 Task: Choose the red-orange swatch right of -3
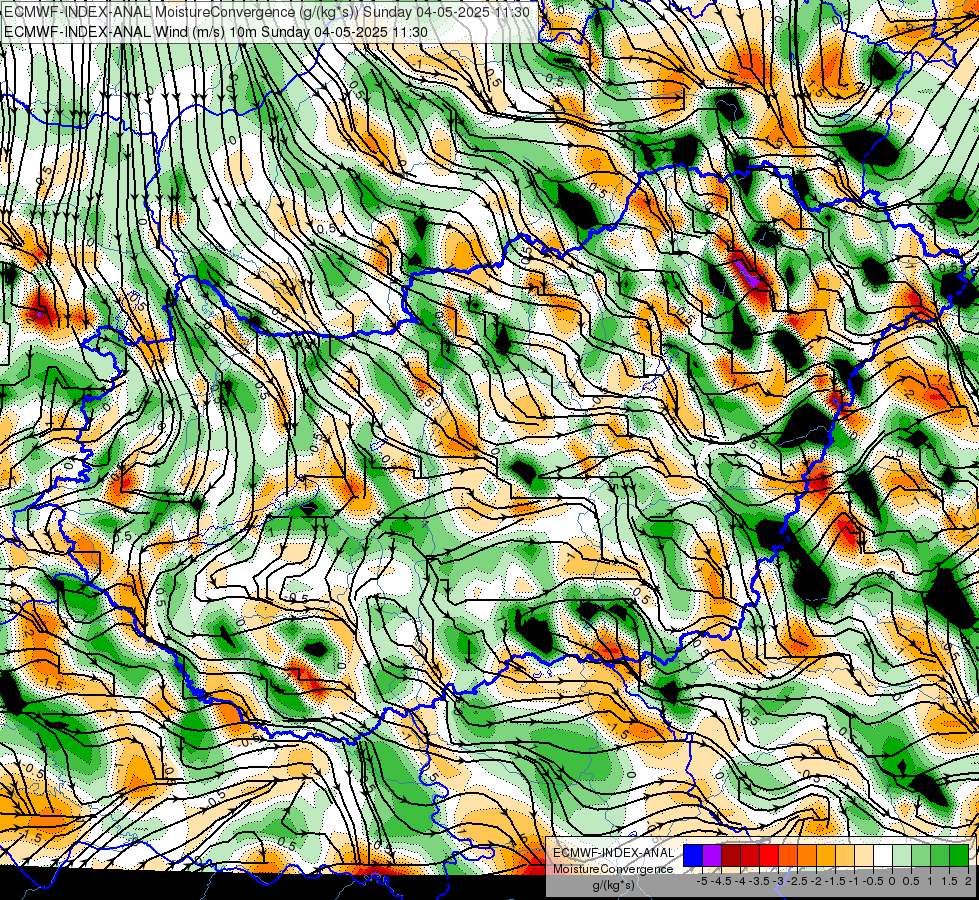coord(788,855)
